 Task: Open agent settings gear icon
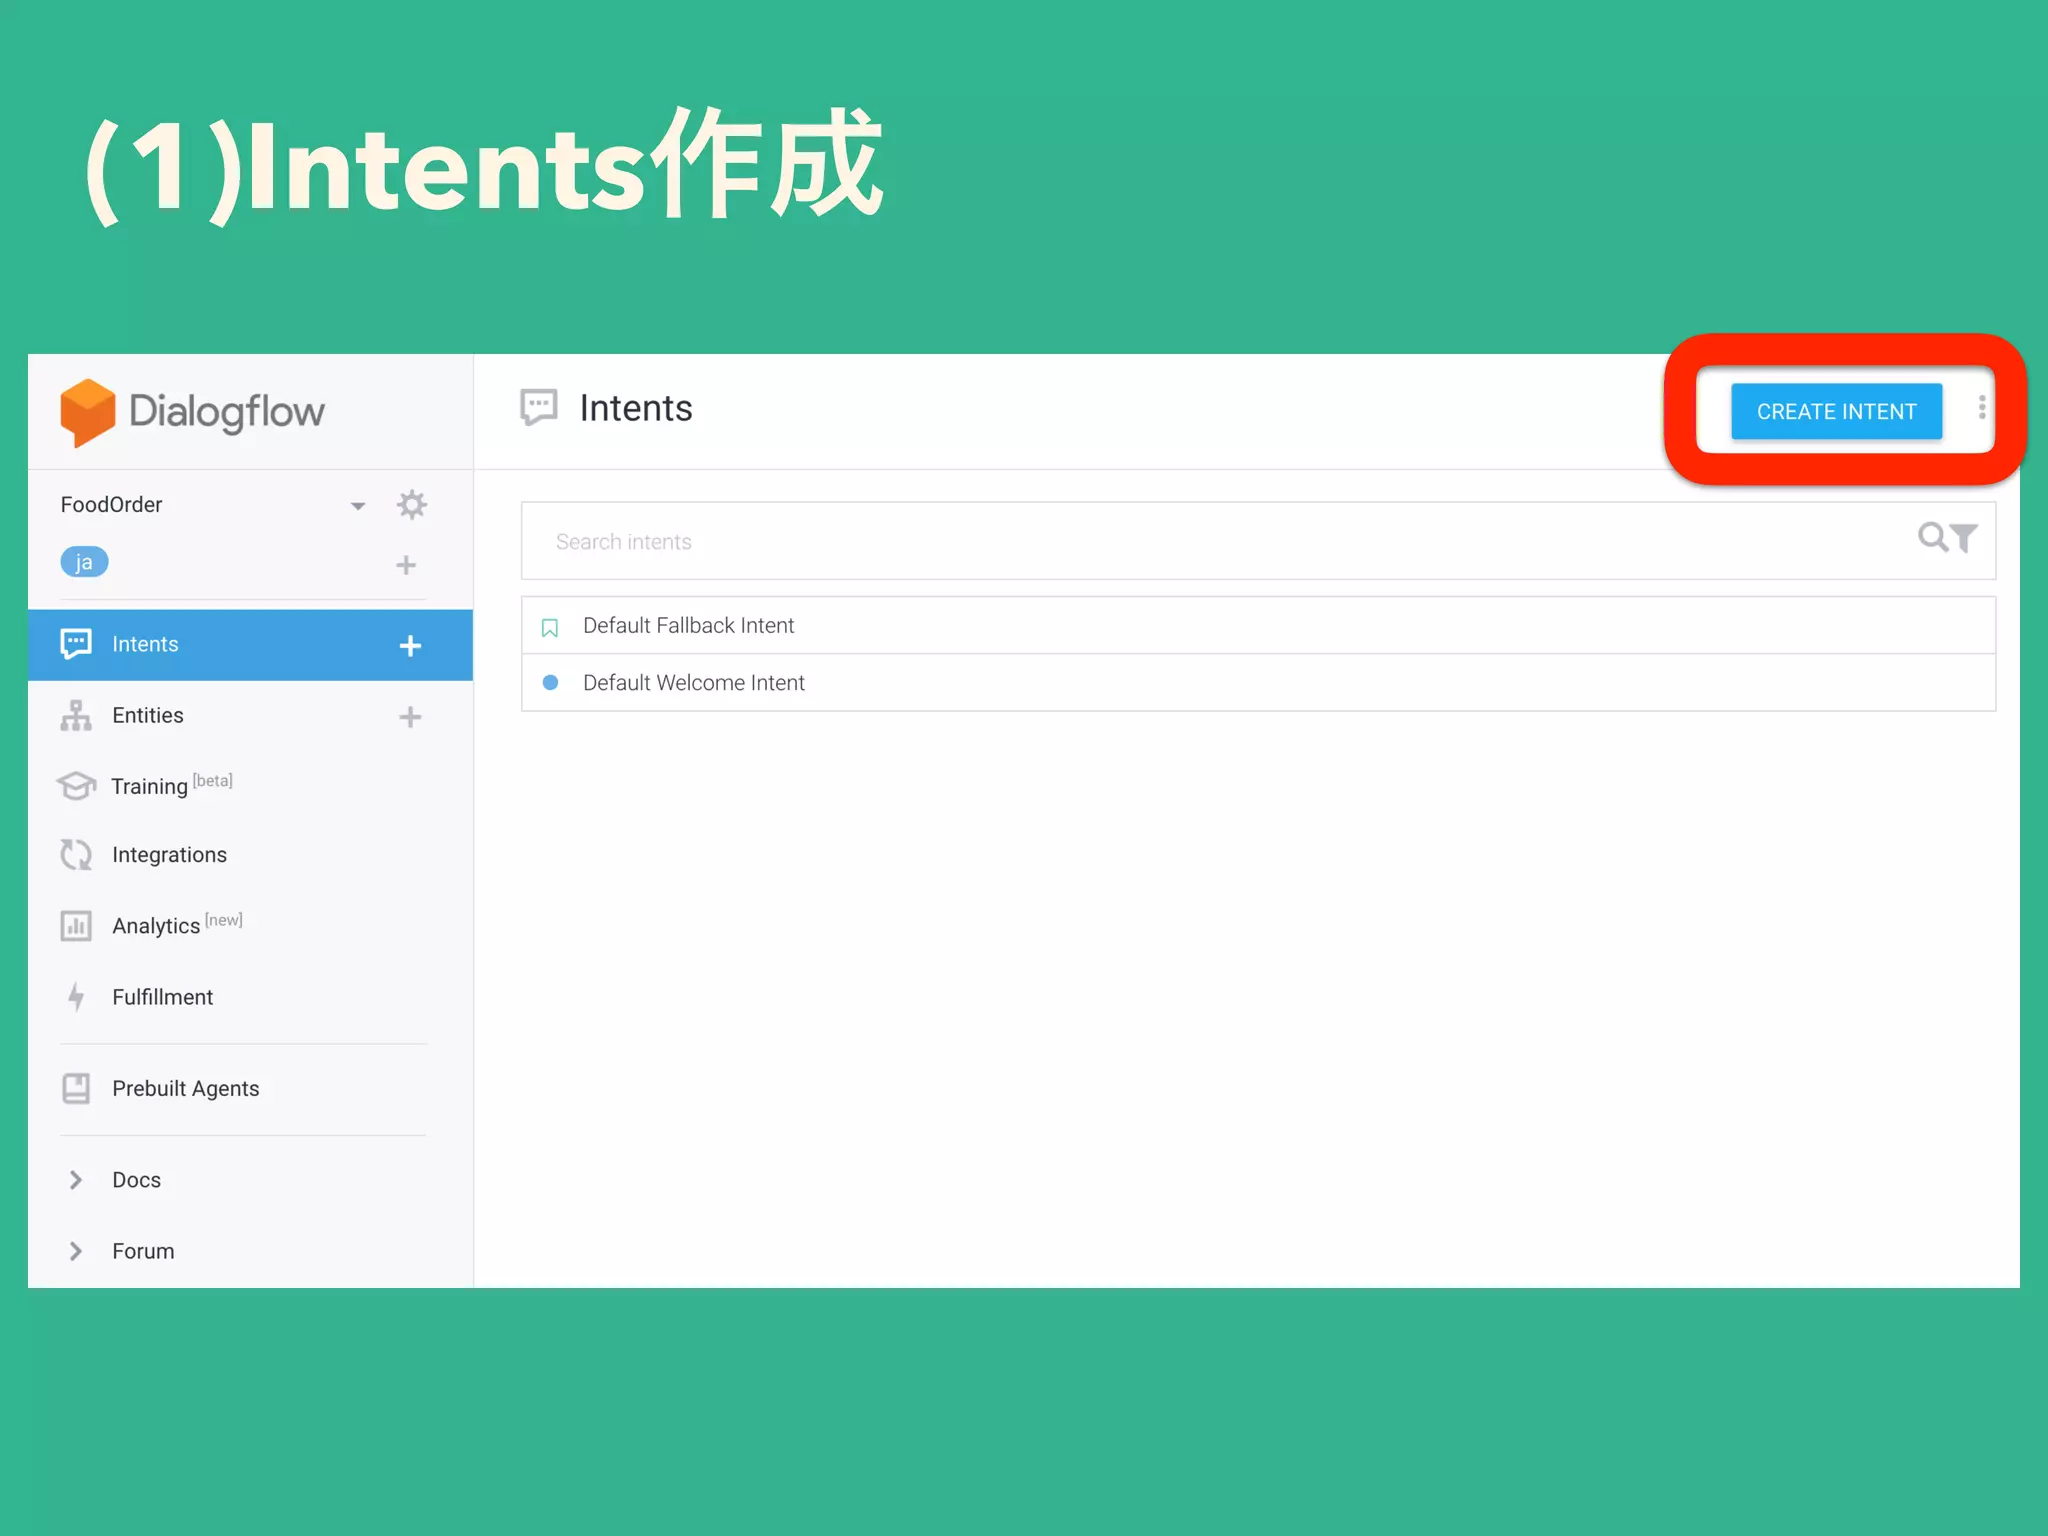(412, 504)
